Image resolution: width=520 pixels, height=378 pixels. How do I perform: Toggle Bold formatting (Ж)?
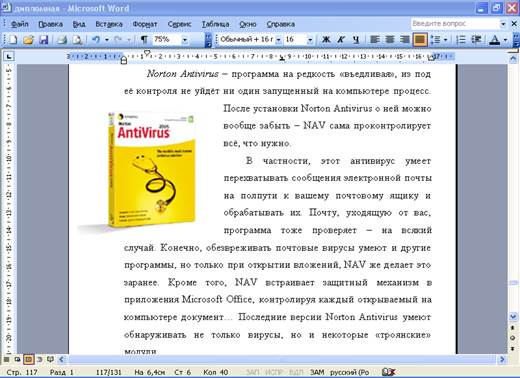(x=326, y=40)
